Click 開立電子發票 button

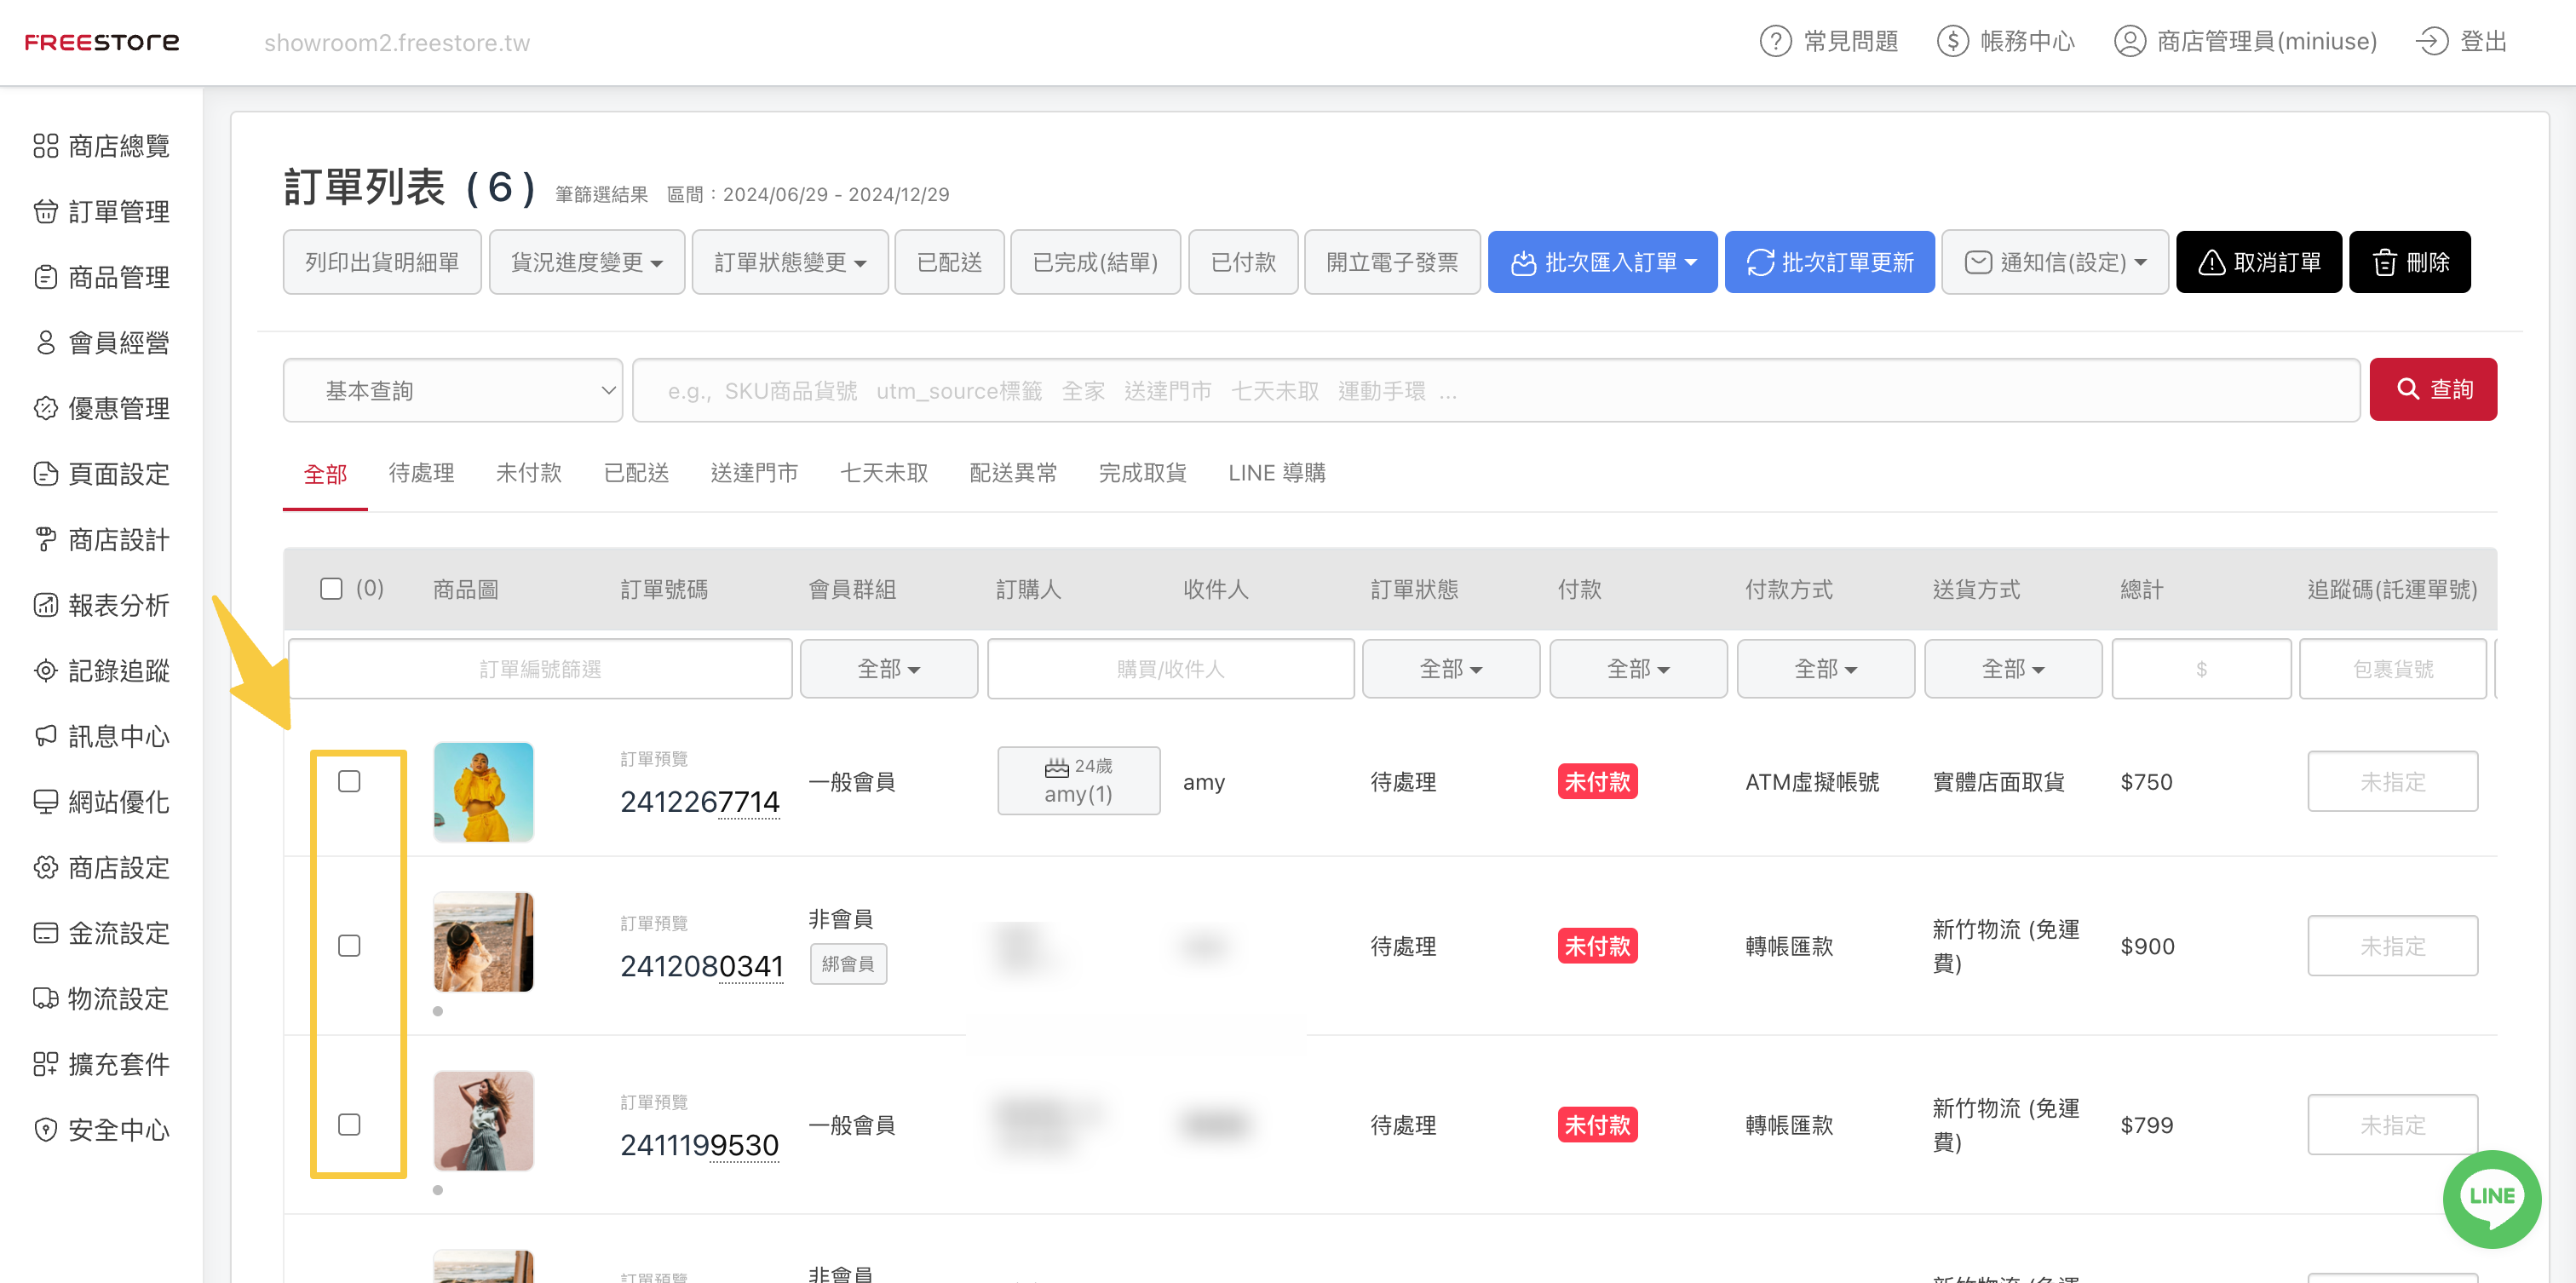1392,262
